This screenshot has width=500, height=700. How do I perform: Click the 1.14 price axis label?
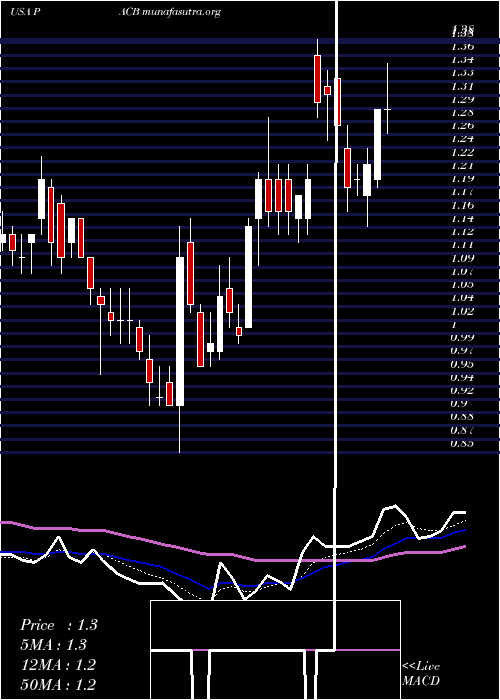[x=462, y=218]
